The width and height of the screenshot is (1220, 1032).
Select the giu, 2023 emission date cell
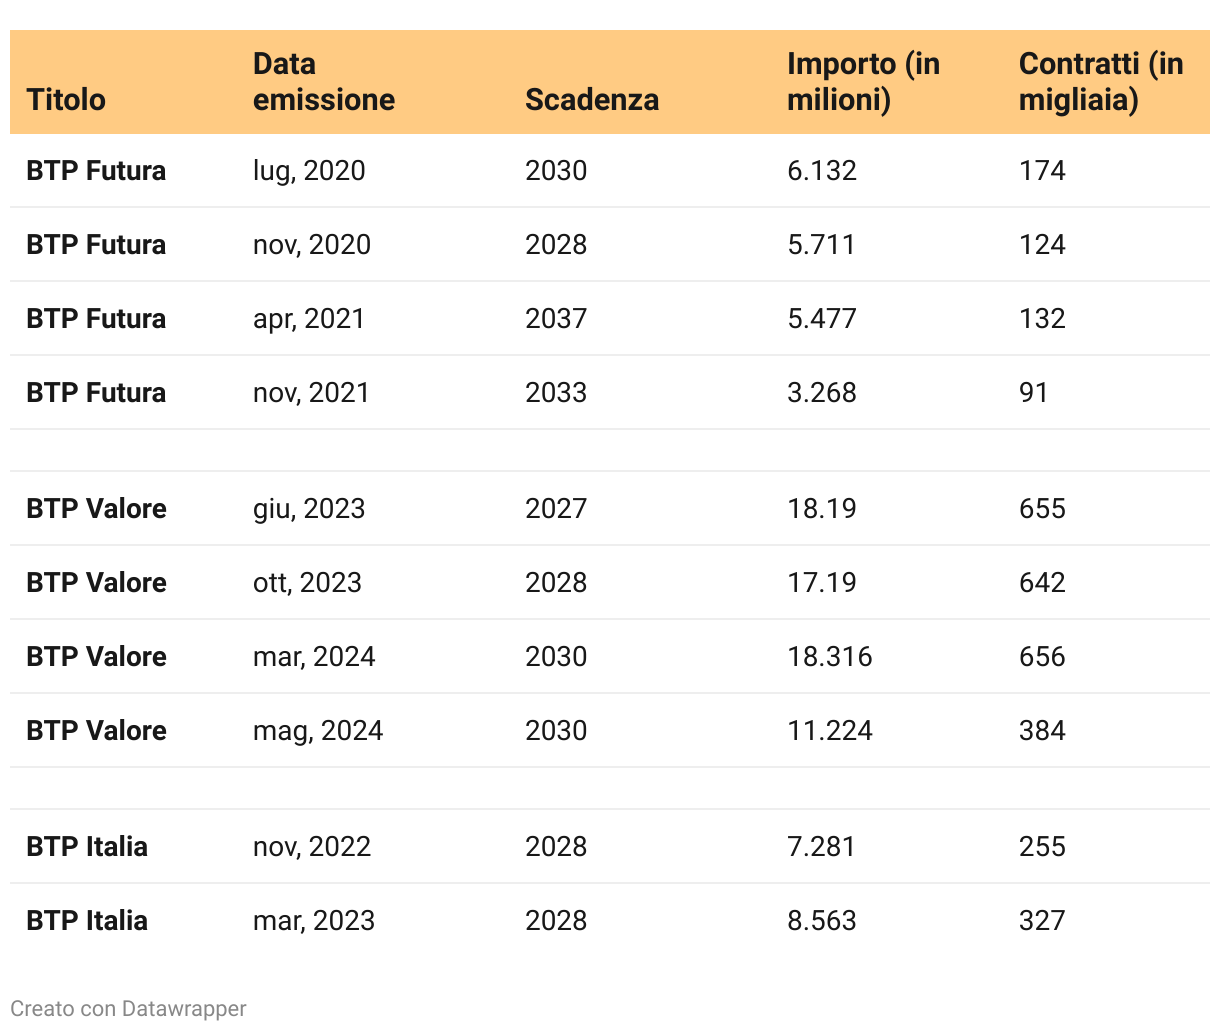tap(308, 509)
